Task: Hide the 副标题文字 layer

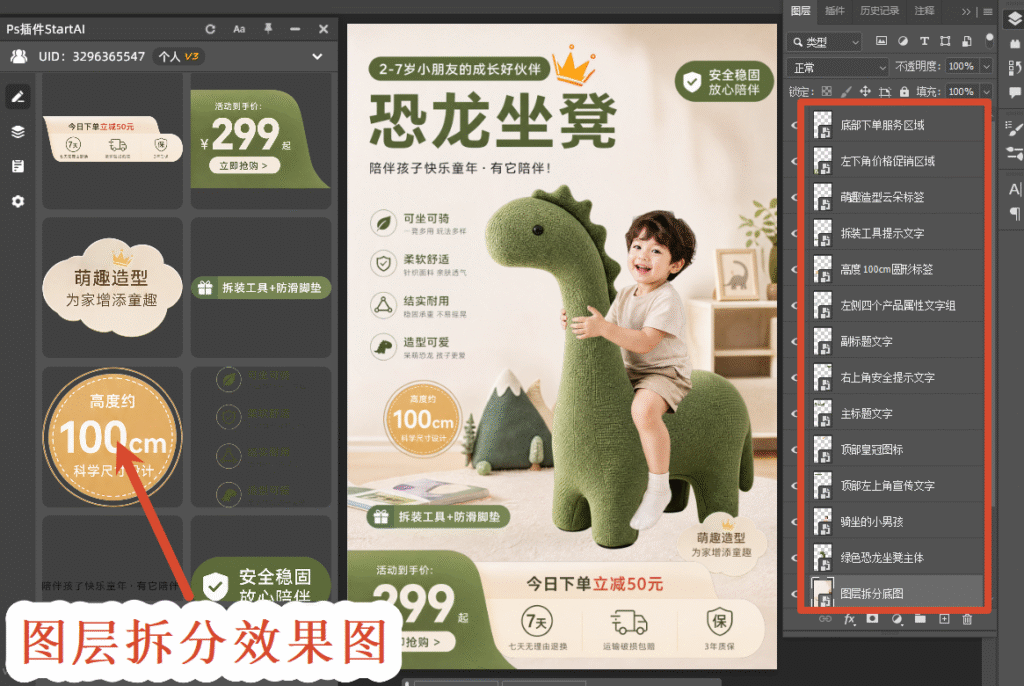Action: pyautogui.click(x=794, y=341)
